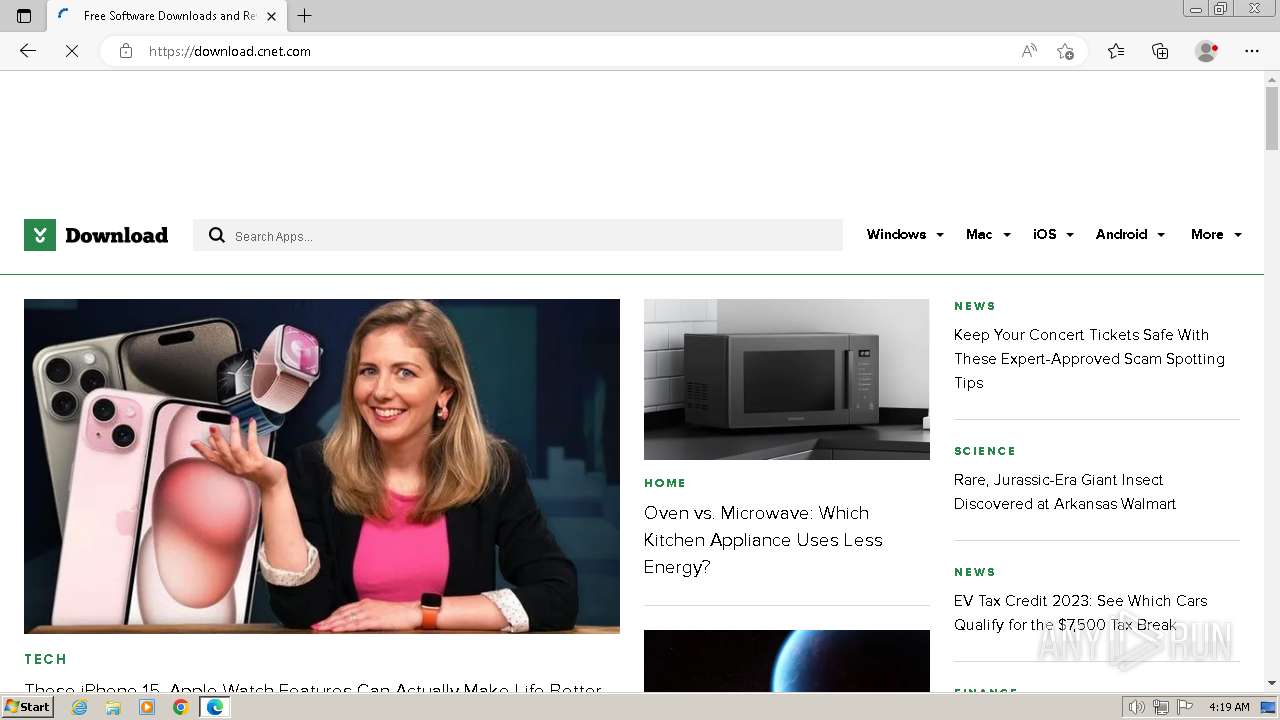Image resolution: width=1280 pixels, height=720 pixels.
Task: Activate Read Aloud in the address bar
Action: (x=1029, y=51)
